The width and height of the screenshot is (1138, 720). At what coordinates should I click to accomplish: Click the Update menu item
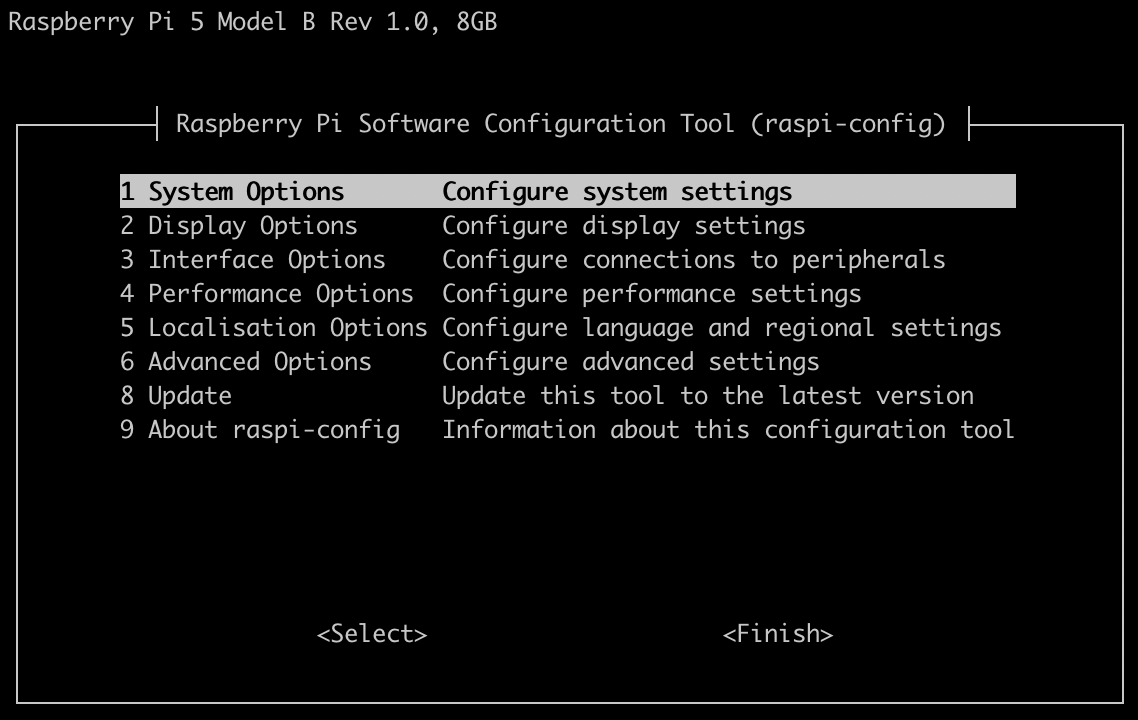point(176,396)
